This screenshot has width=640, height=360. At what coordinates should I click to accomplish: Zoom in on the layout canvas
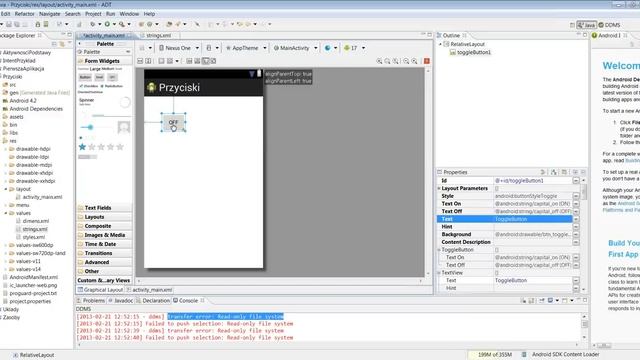414,61
